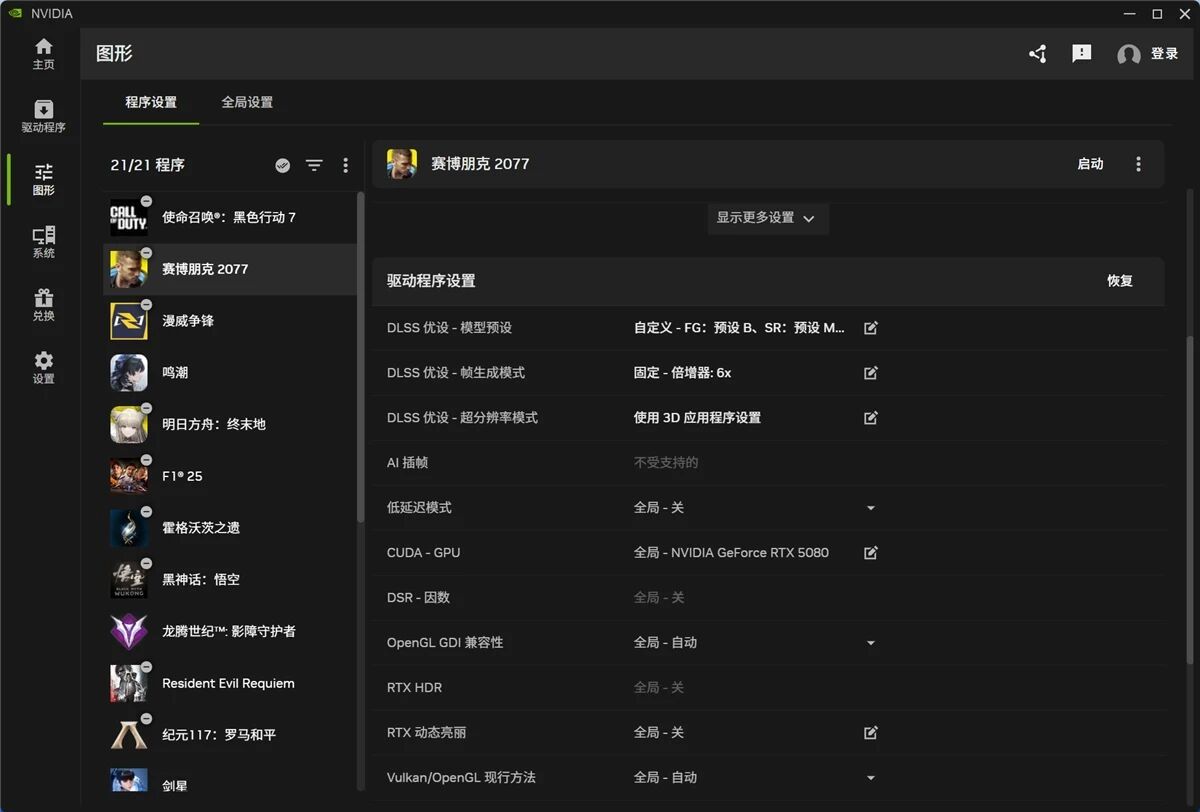Switch to 全局设置 tab
This screenshot has height=812, width=1200.
[247, 102]
